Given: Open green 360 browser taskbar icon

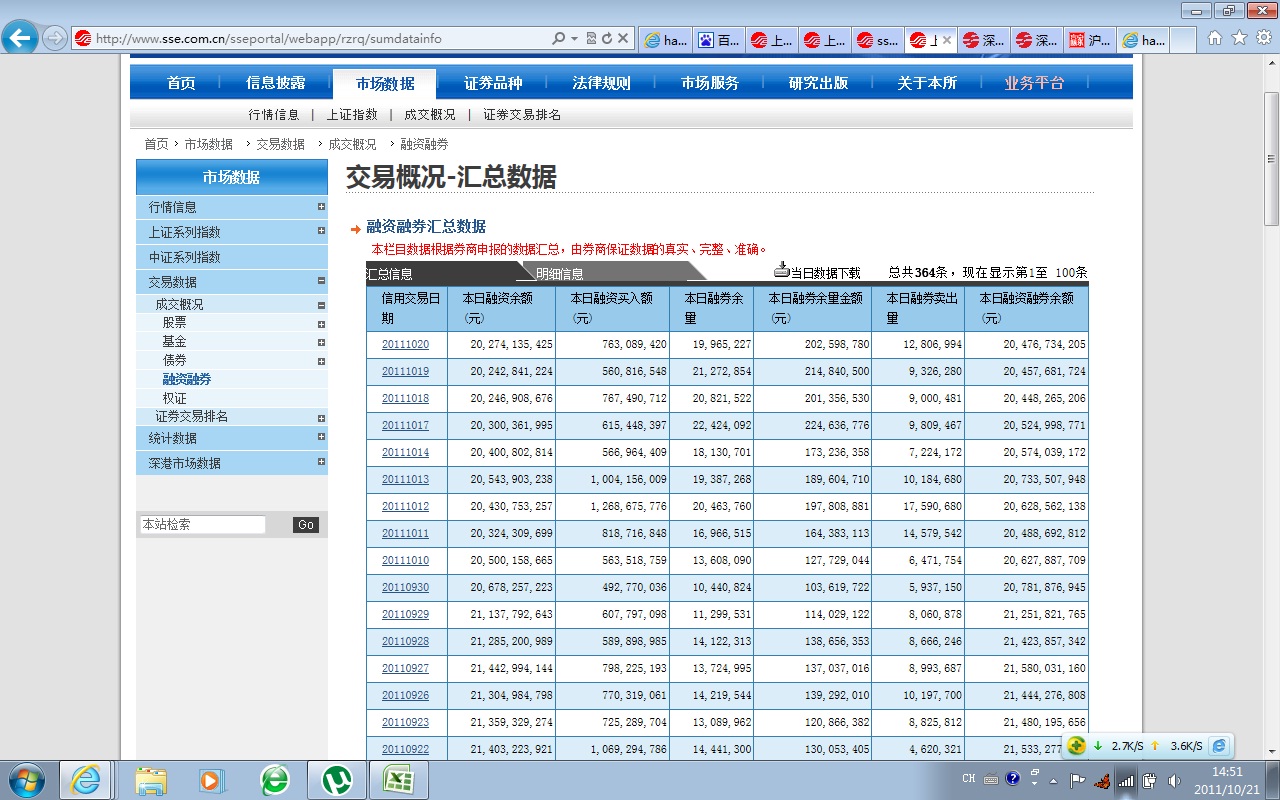Looking at the screenshot, I should pos(274,780).
